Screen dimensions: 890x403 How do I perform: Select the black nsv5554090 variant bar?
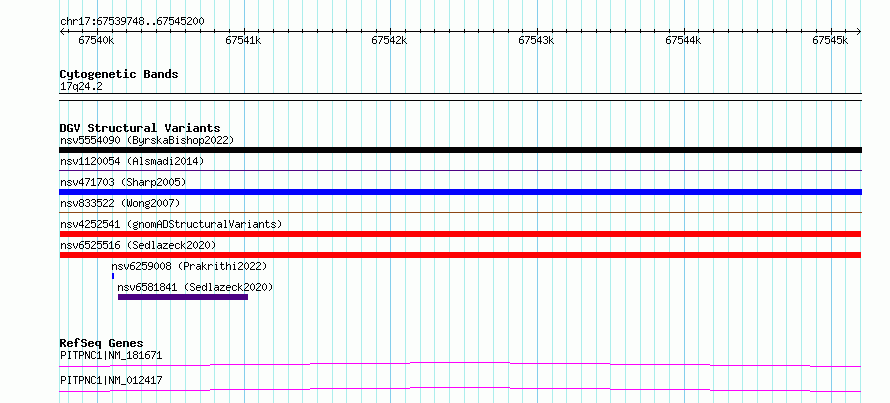point(460,150)
